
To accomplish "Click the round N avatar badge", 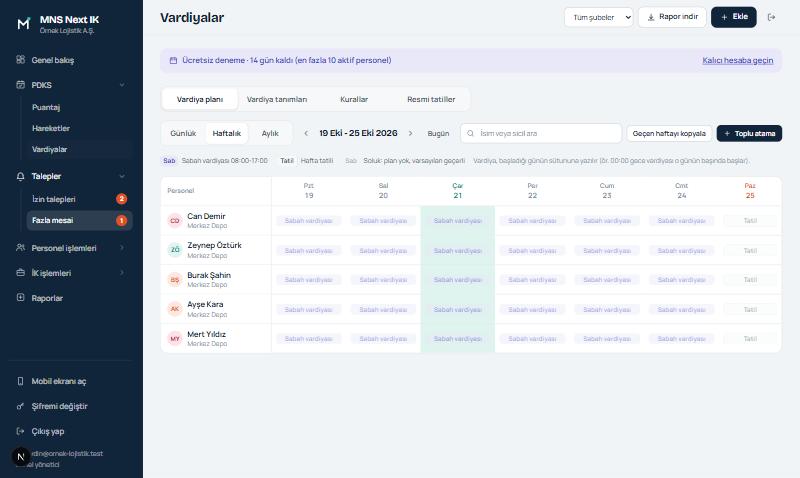I will pyautogui.click(x=21, y=457).
